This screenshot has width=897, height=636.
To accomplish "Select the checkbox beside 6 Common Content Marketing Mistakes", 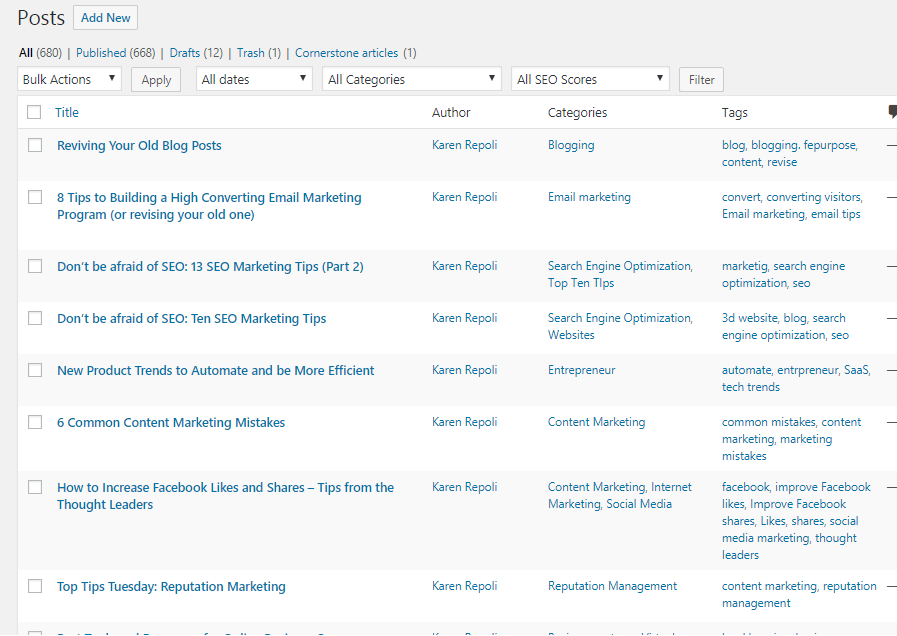I will coord(35,421).
